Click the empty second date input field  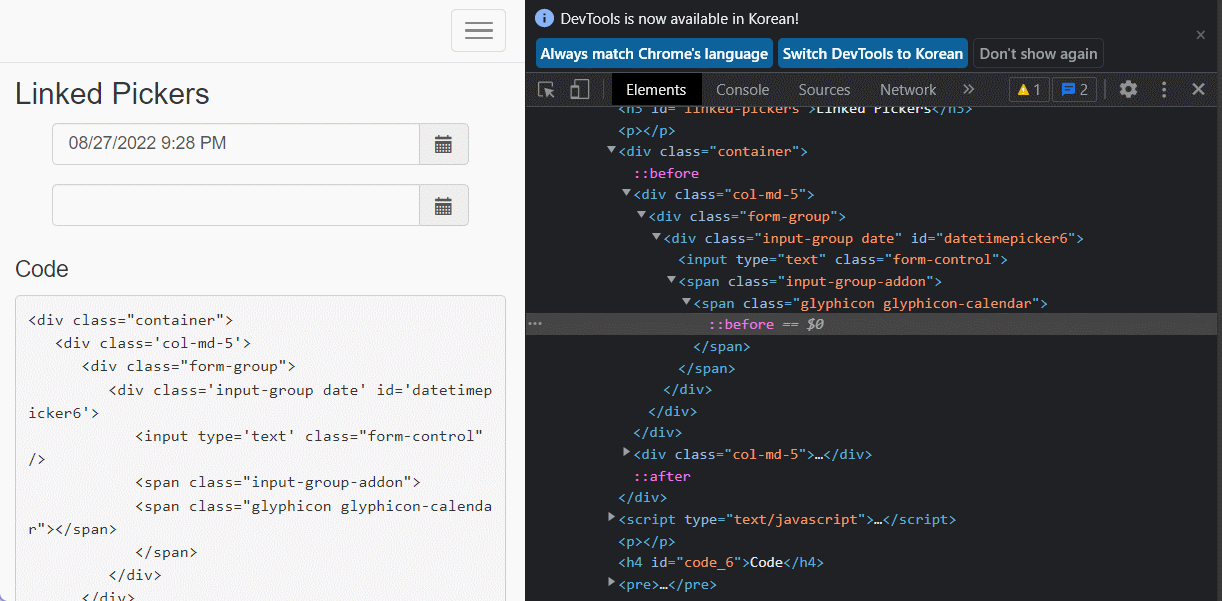236,206
